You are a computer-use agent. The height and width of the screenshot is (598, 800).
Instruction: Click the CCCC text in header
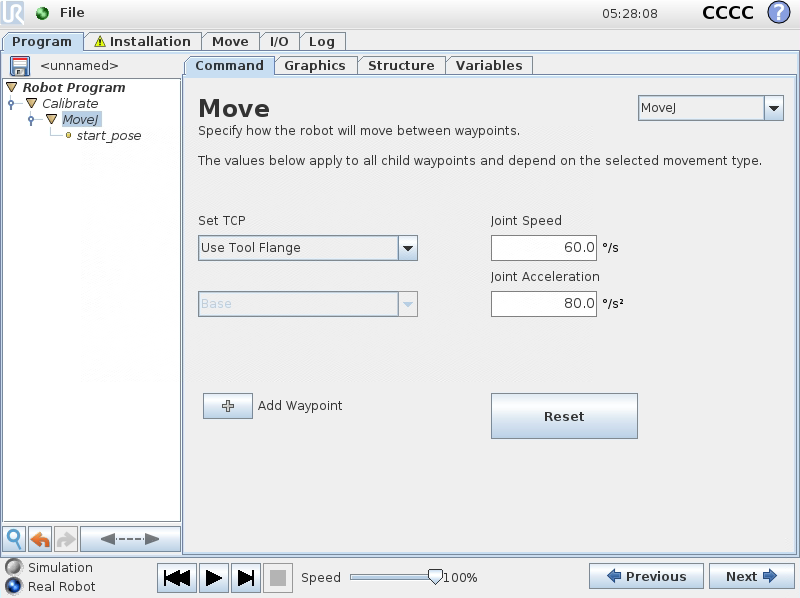[x=728, y=13]
